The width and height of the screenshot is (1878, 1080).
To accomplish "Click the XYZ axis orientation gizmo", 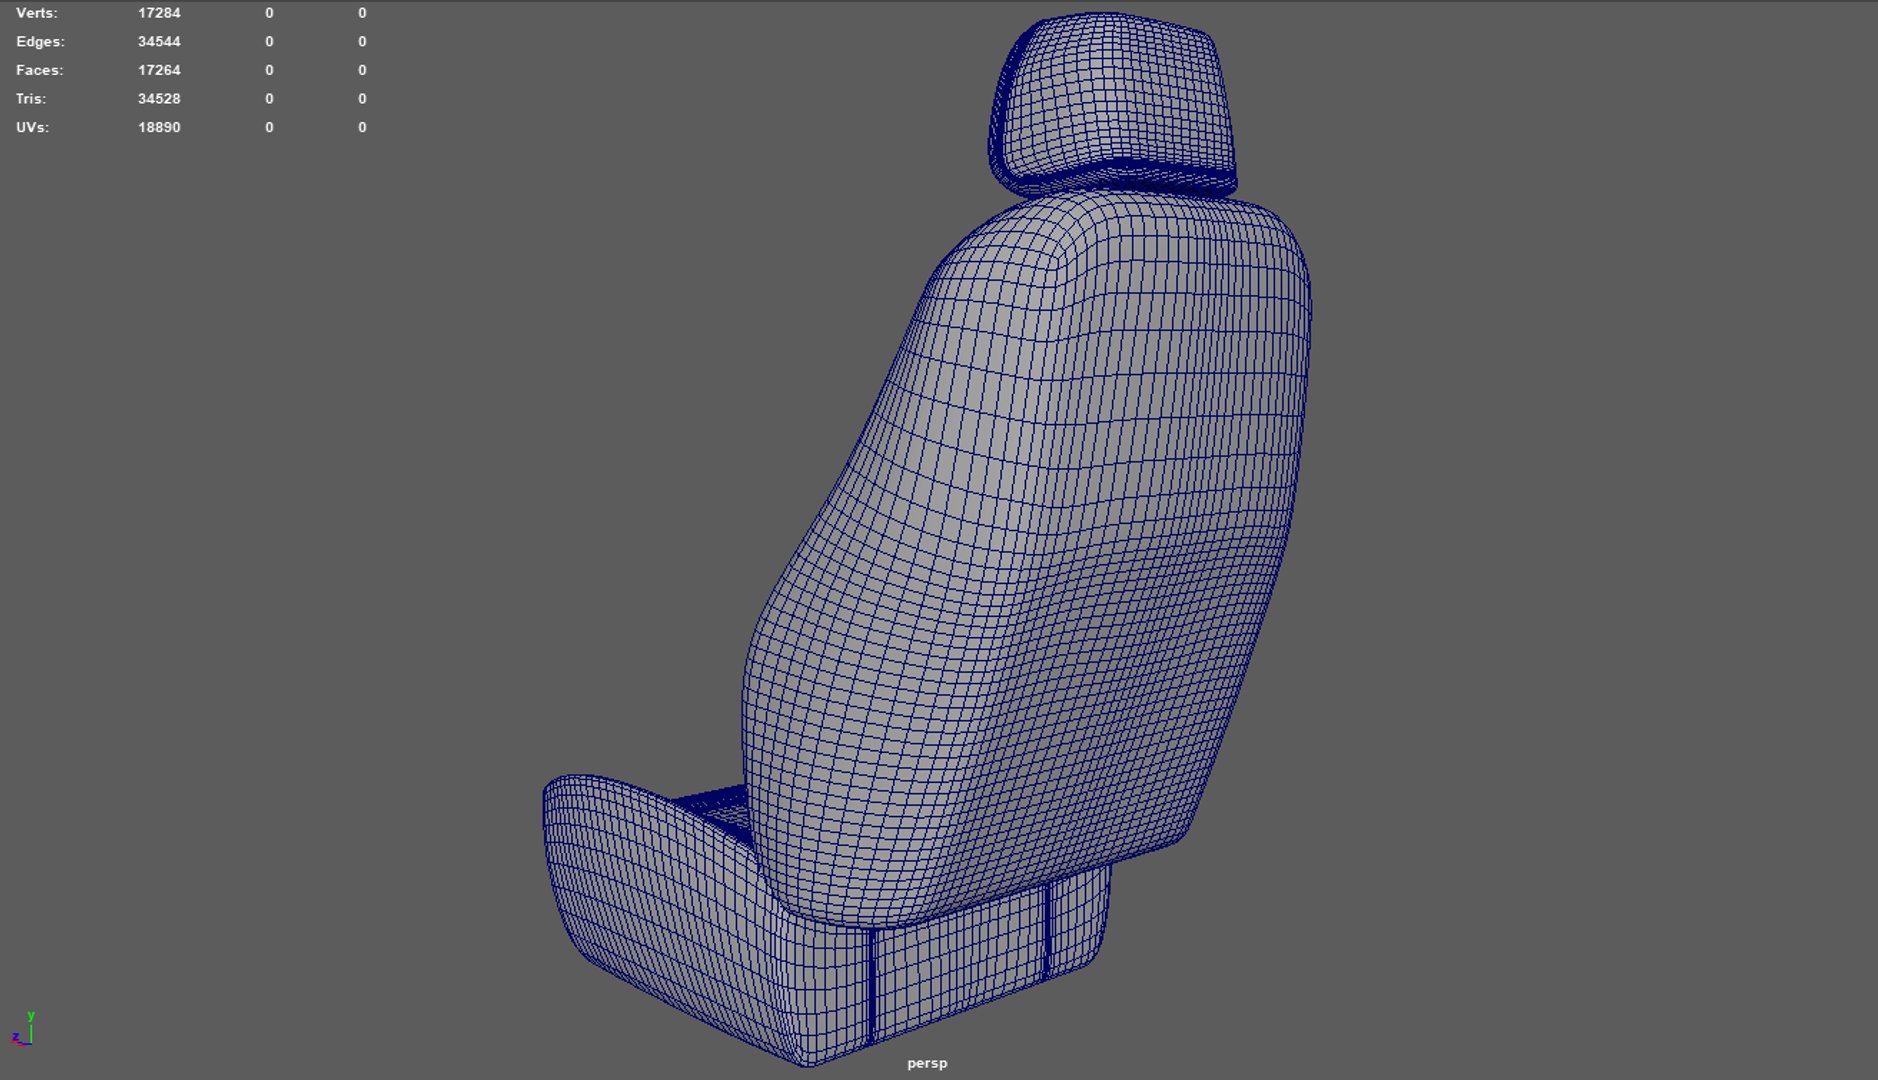I will (23, 1030).
